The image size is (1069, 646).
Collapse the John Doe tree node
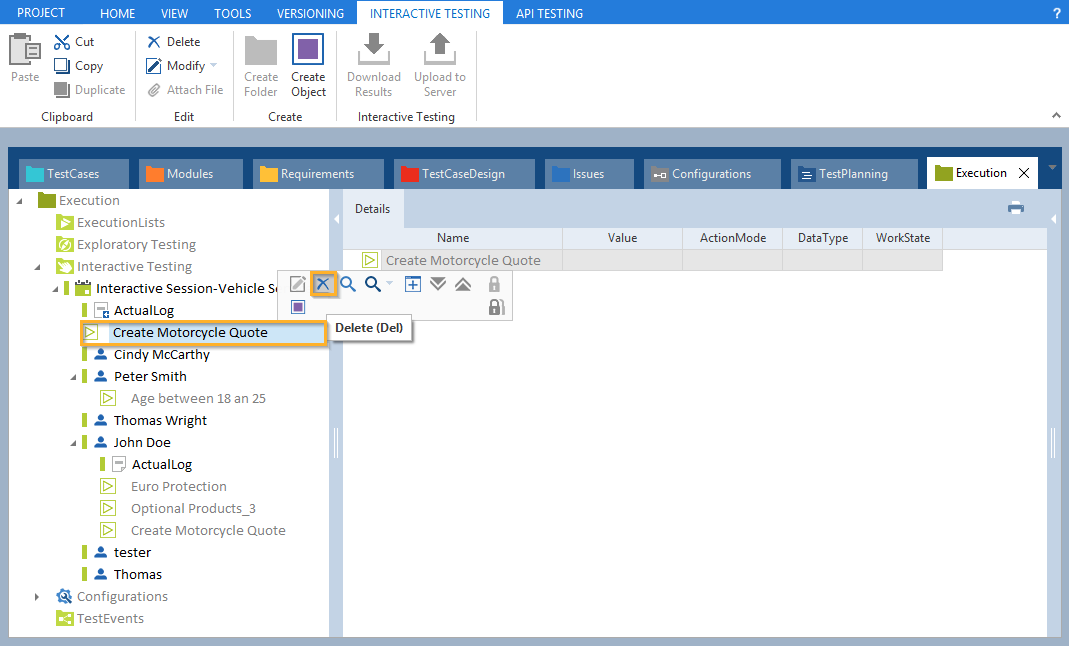(73, 443)
